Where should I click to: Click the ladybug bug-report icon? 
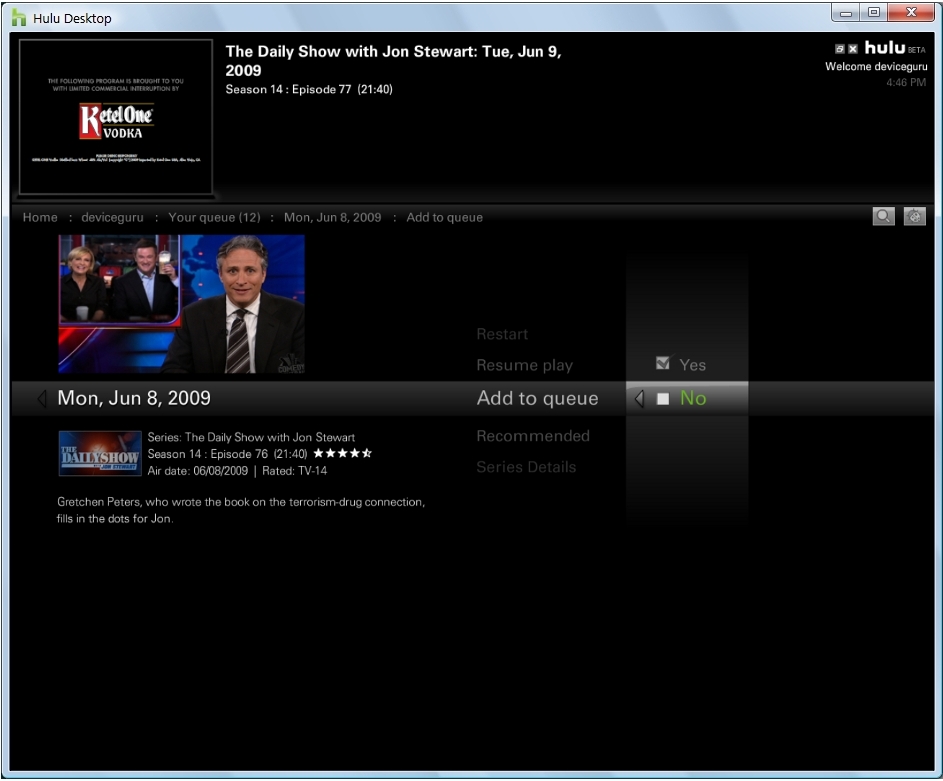[x=914, y=216]
